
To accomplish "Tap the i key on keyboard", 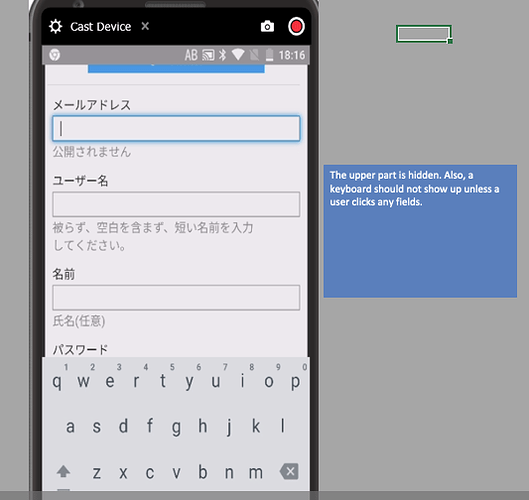I will pos(242,382).
